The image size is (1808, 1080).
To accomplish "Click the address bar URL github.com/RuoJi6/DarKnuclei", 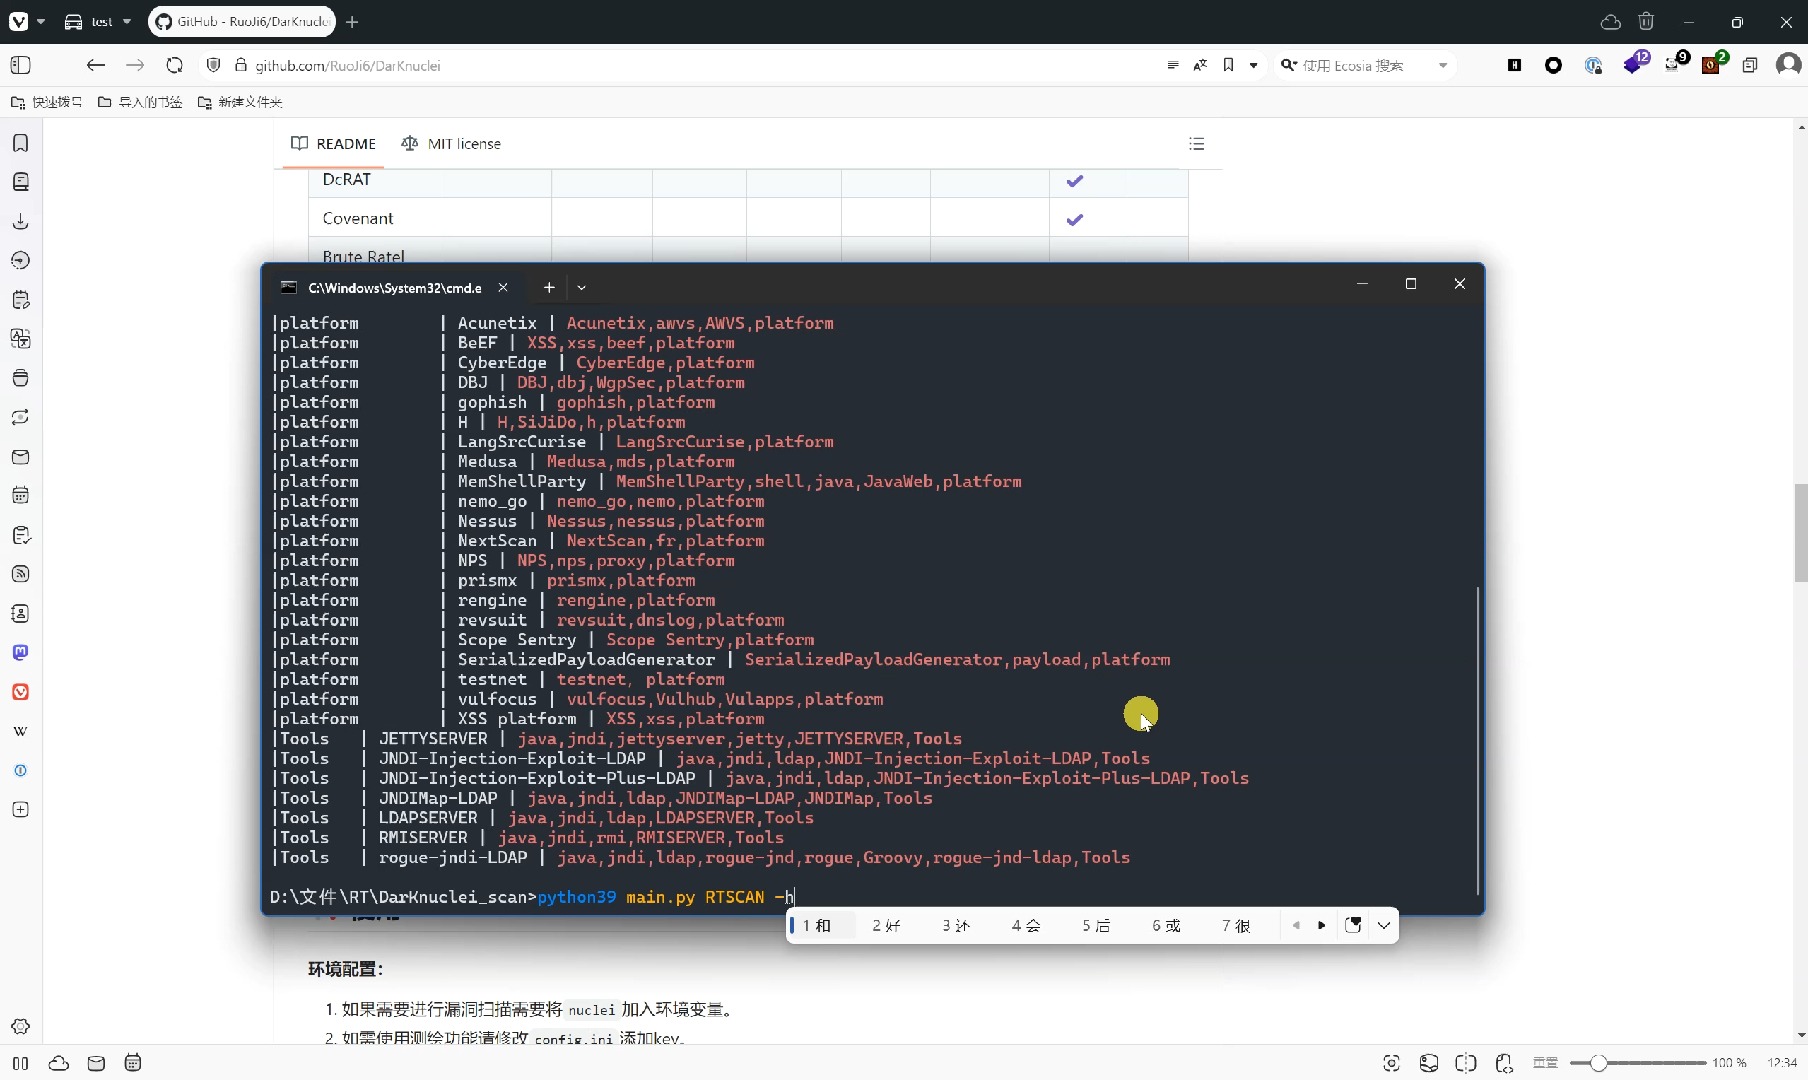I will coord(347,65).
